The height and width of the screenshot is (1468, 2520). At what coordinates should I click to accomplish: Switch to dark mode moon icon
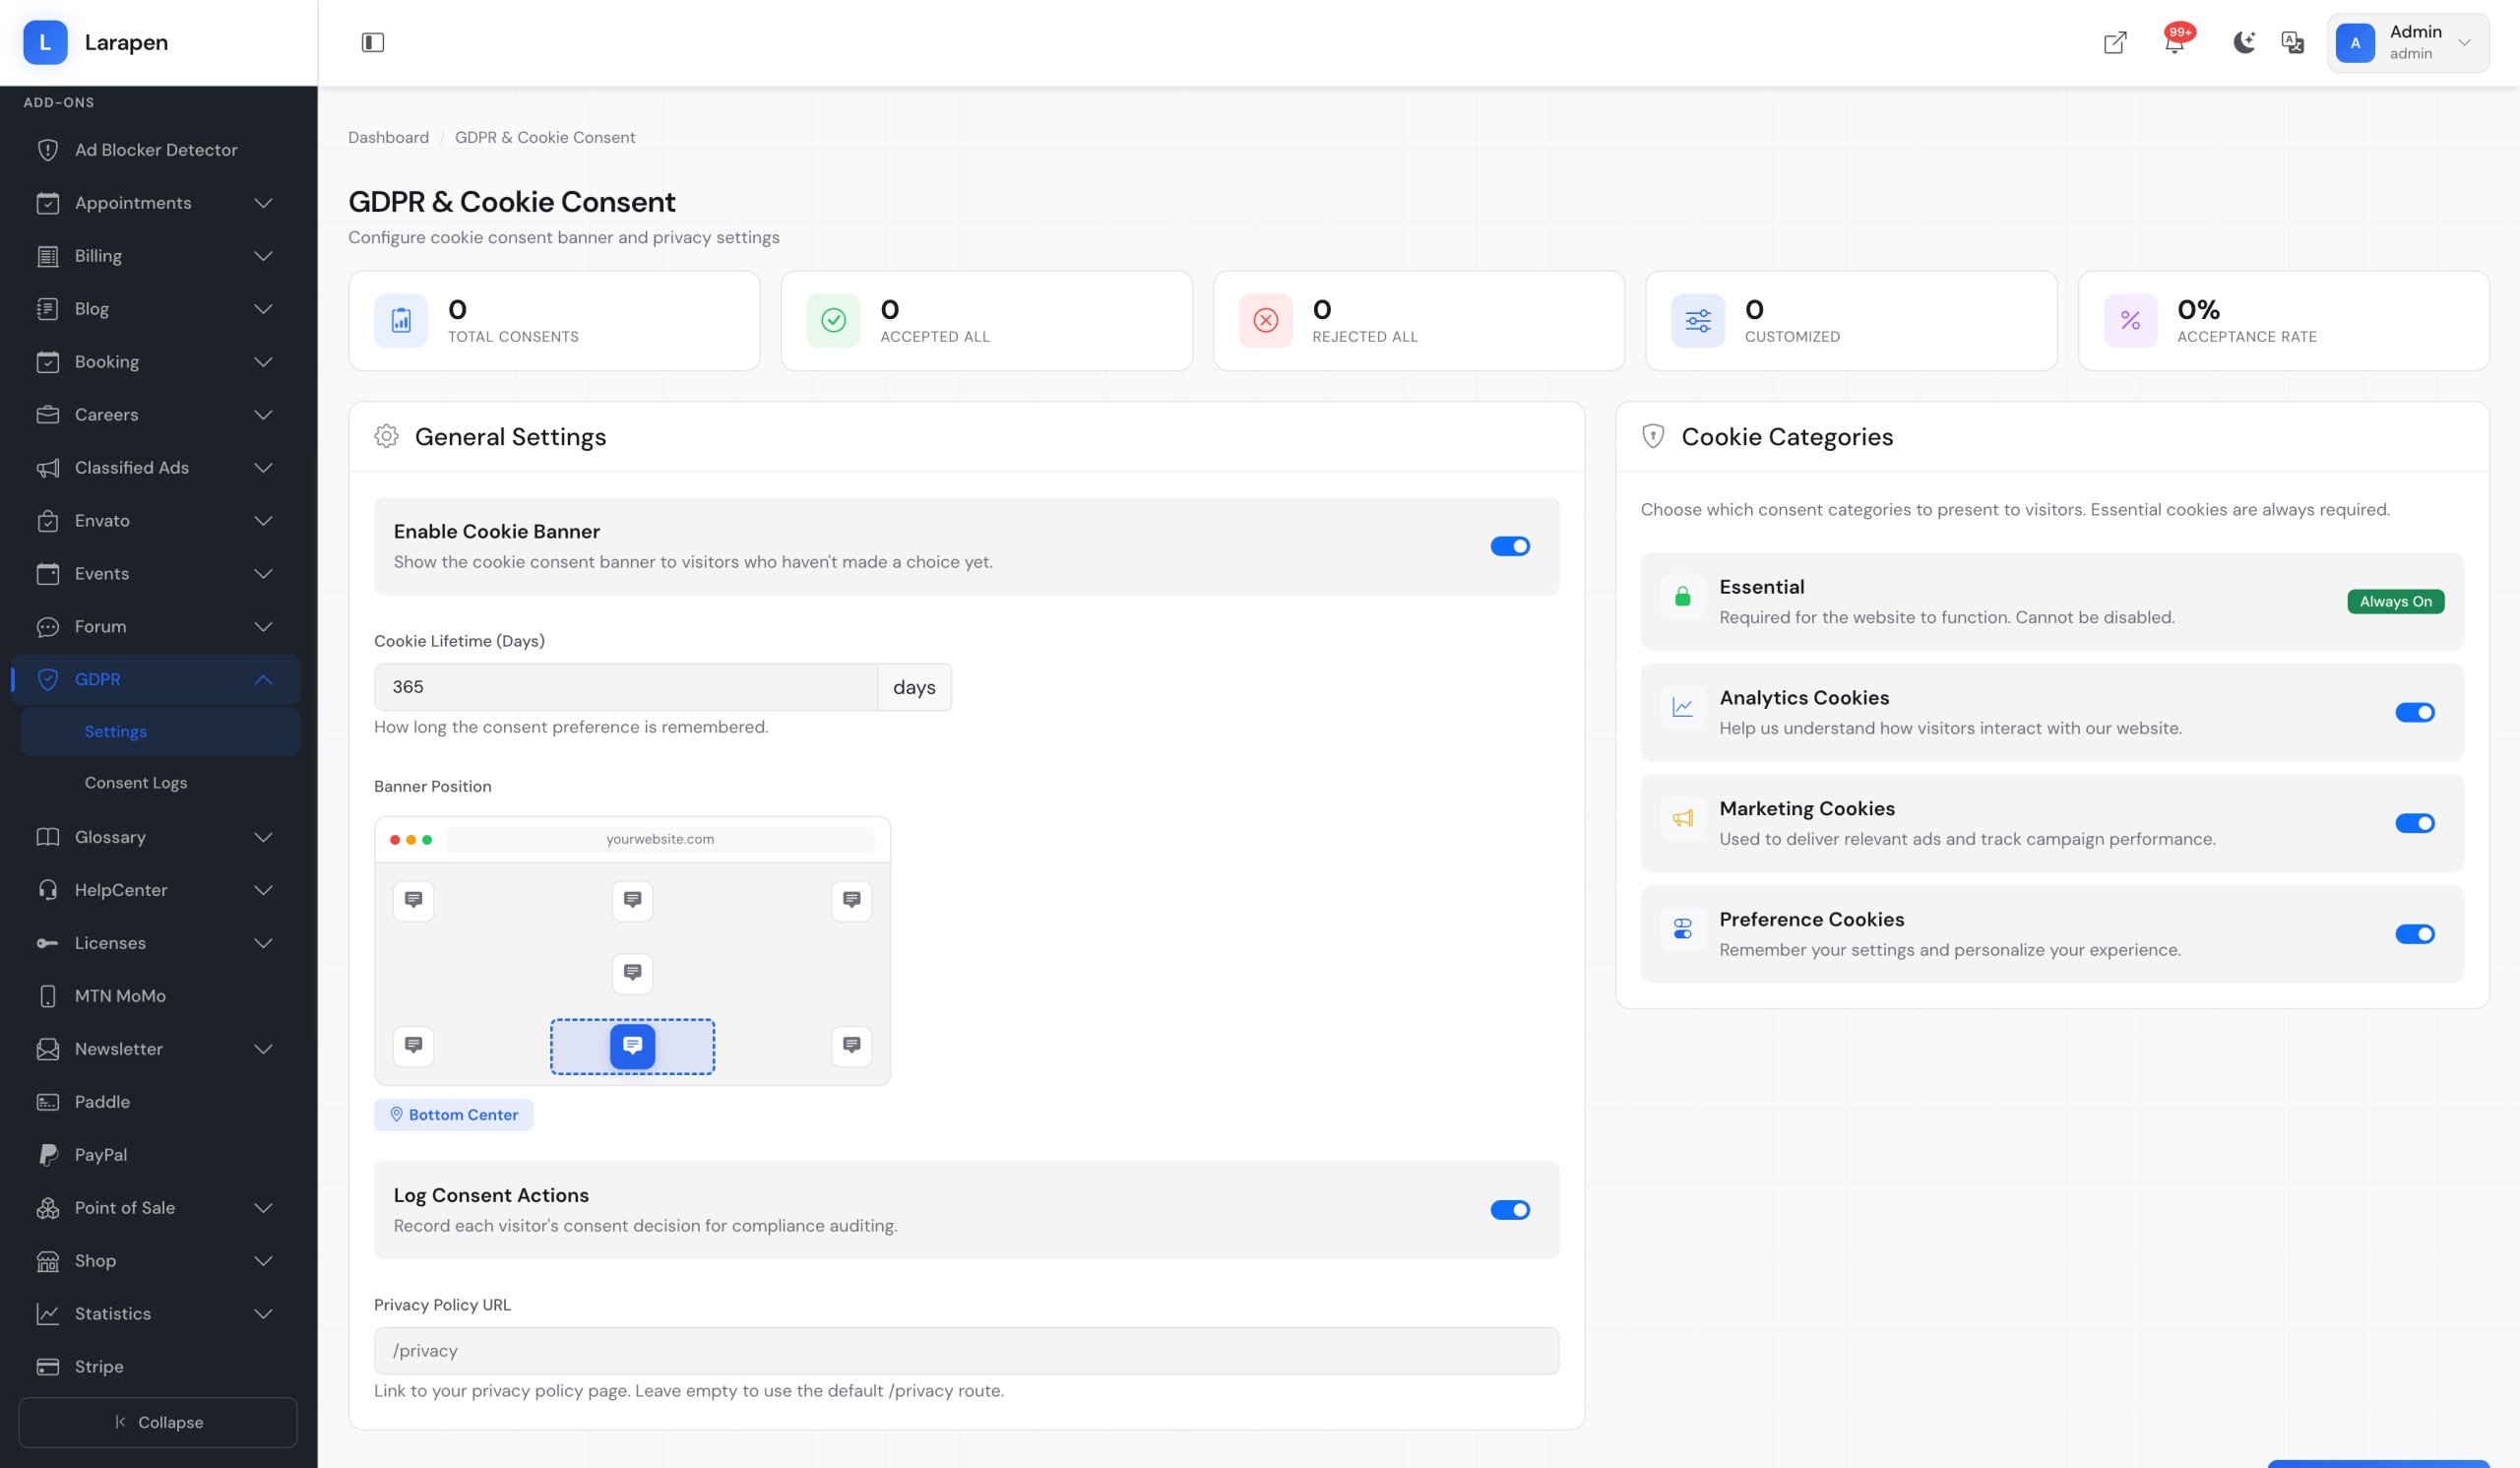(2244, 42)
